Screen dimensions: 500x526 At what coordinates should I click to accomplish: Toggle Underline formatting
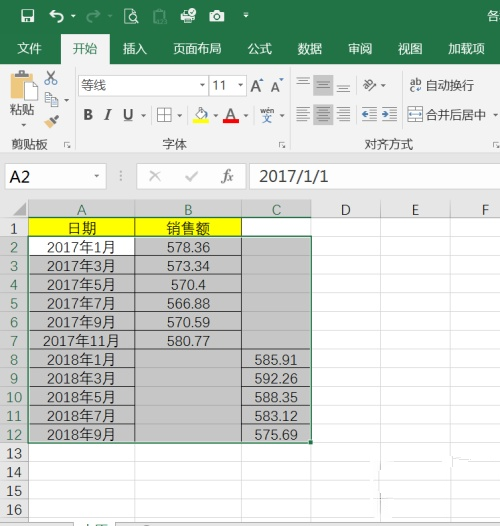coord(128,115)
